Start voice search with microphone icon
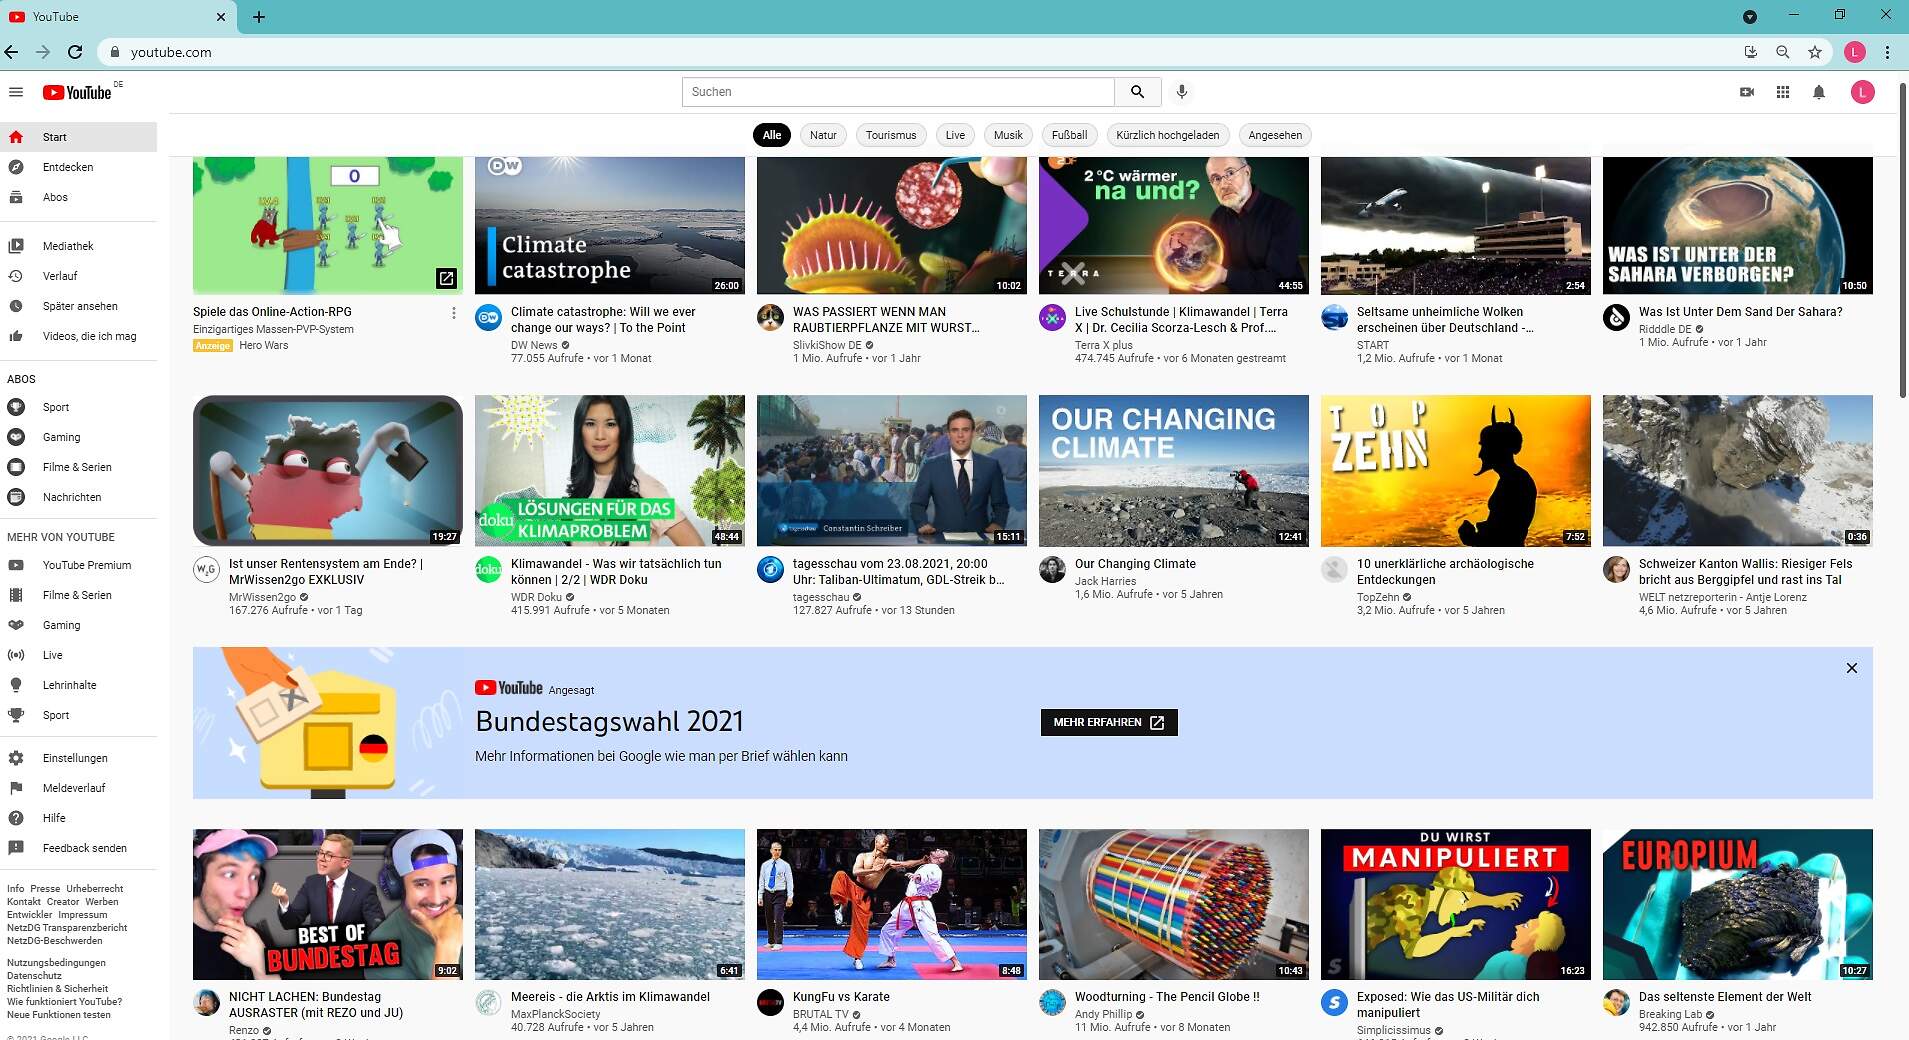This screenshot has height=1040, width=1909. pos(1182,92)
